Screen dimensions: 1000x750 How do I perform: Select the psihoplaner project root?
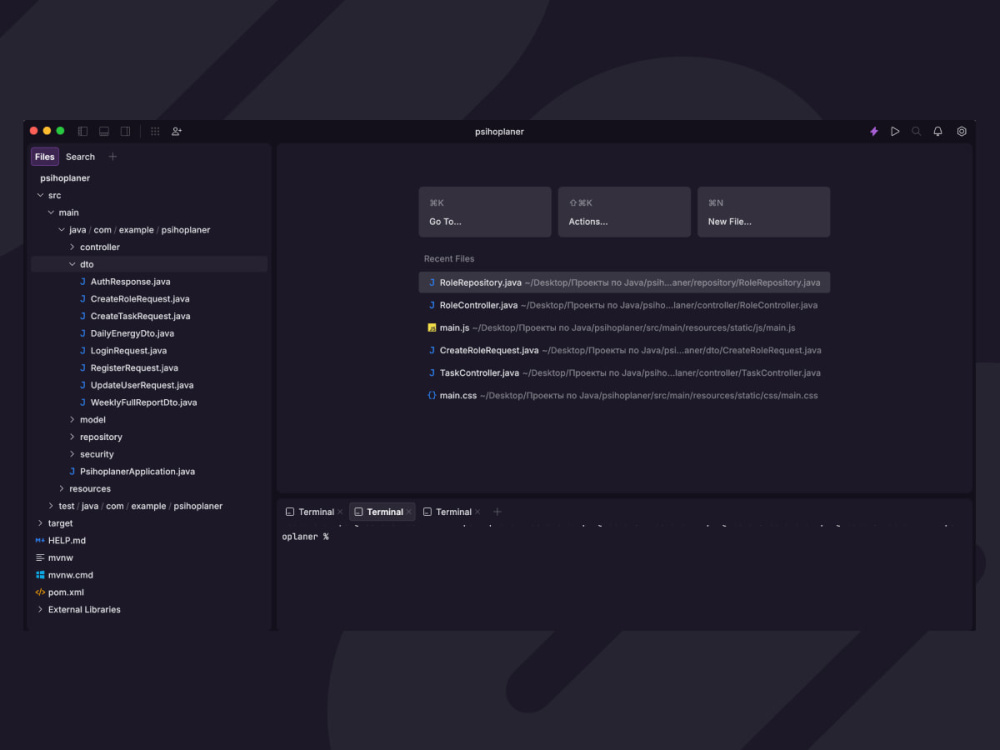click(x=65, y=178)
